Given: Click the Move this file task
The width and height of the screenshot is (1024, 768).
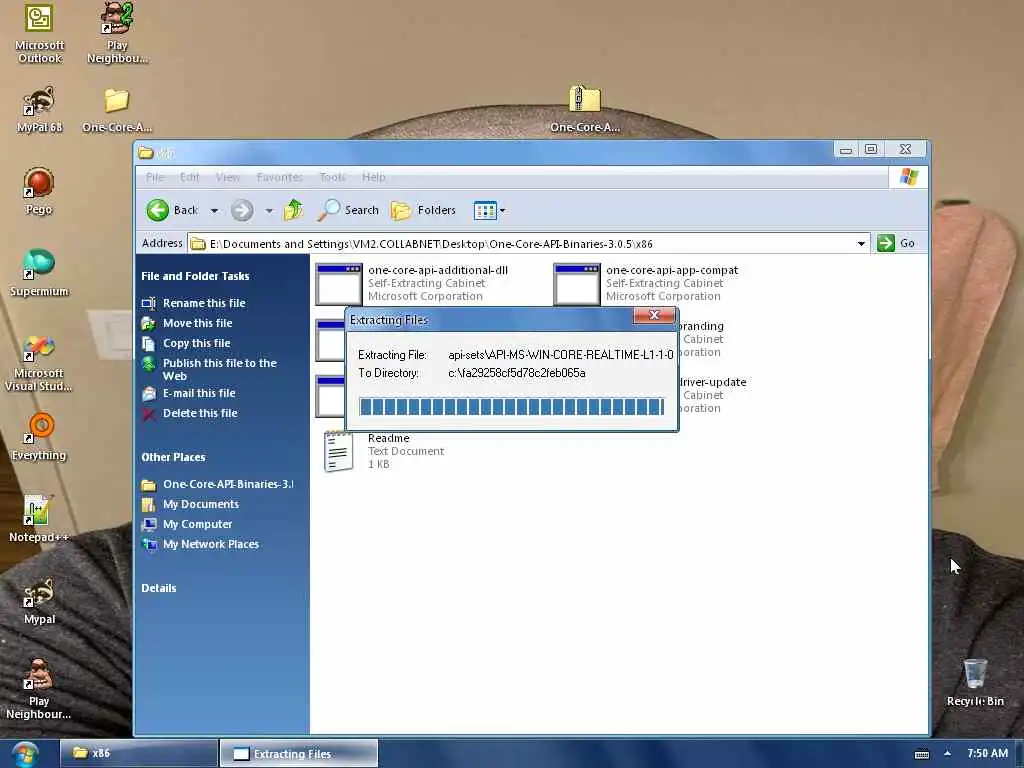Looking at the screenshot, I should pos(197,323).
